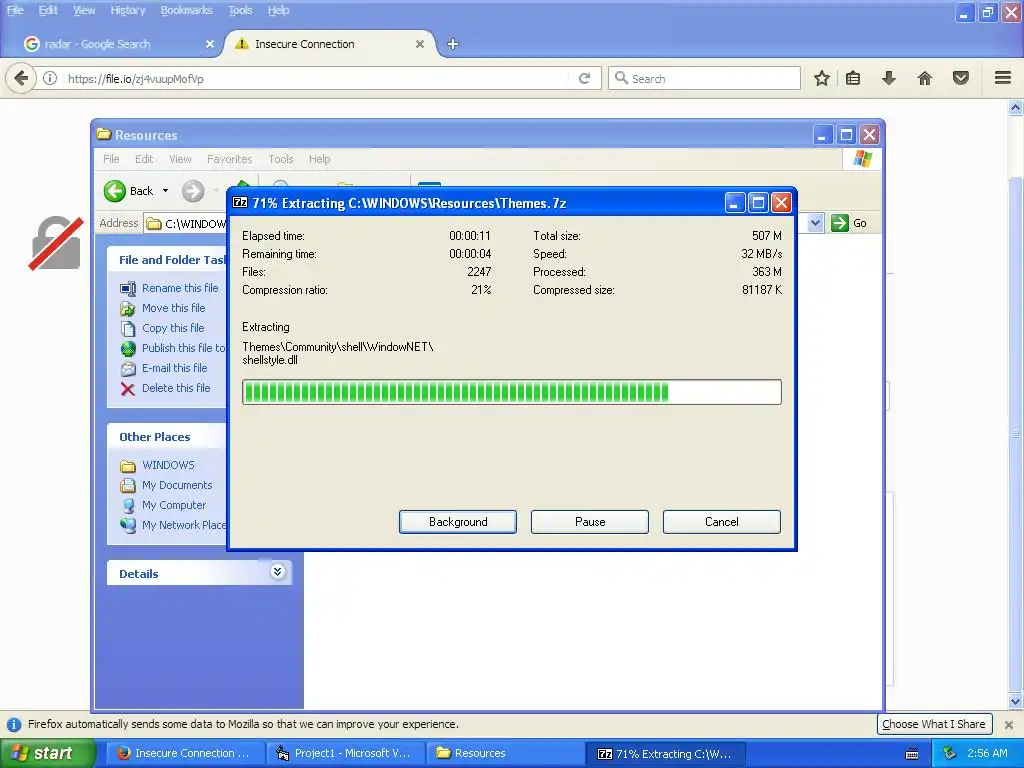This screenshot has width=1024, height=768.
Task: Click Copy this file task
Action: [x=173, y=328]
